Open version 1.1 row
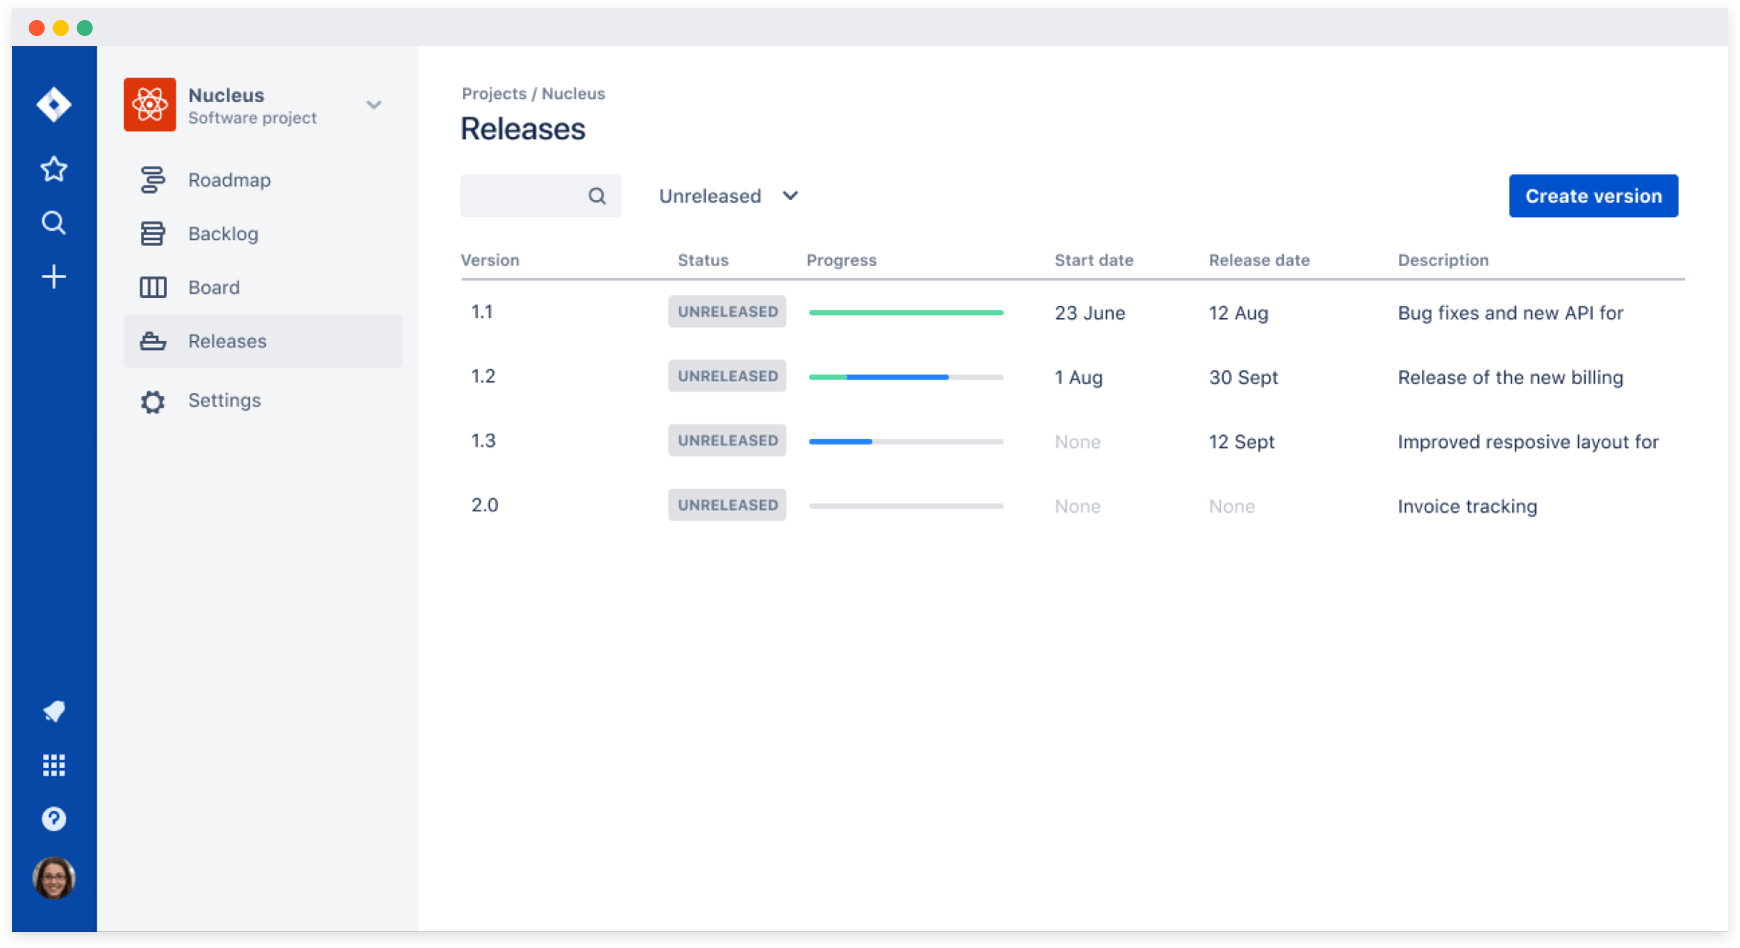The height and width of the screenshot is (948, 1740). click(x=482, y=312)
